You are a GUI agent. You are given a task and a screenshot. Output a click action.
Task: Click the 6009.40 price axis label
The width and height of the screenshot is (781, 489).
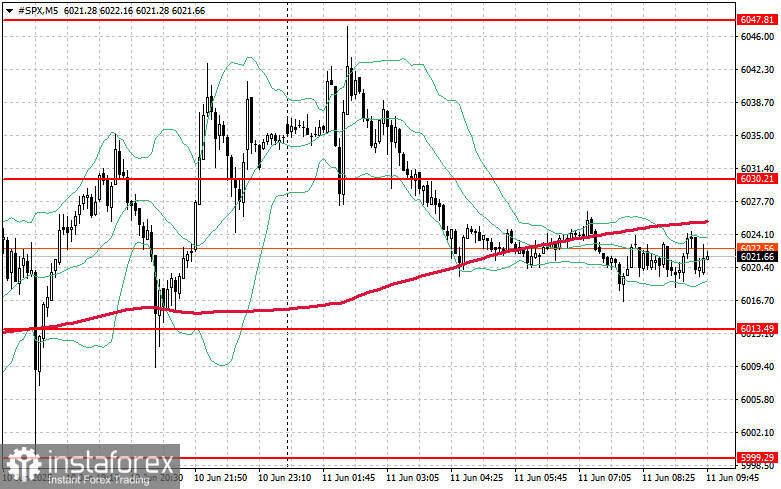tap(757, 367)
